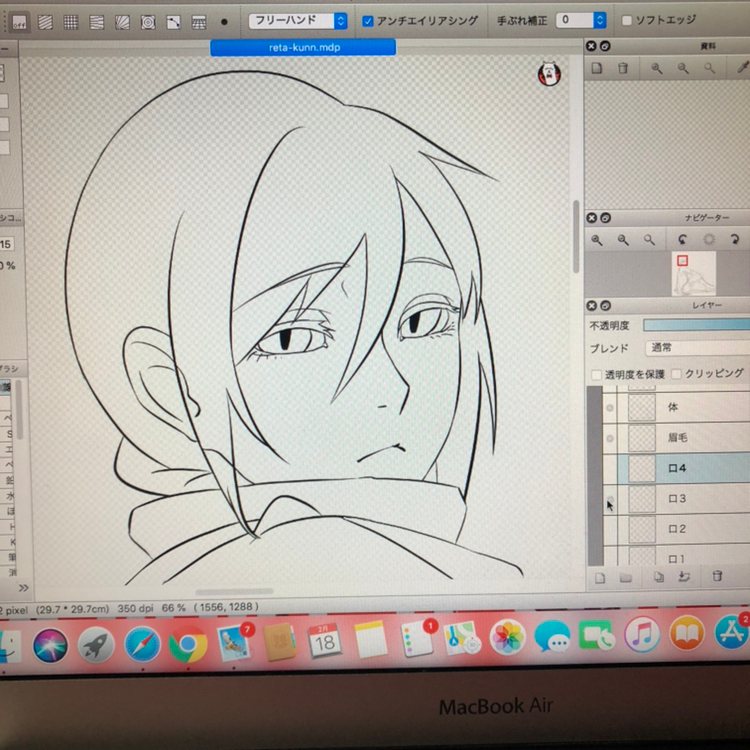Select the curve snap guide
Image resolution: width=750 pixels, height=750 pixels.
pos(173,22)
